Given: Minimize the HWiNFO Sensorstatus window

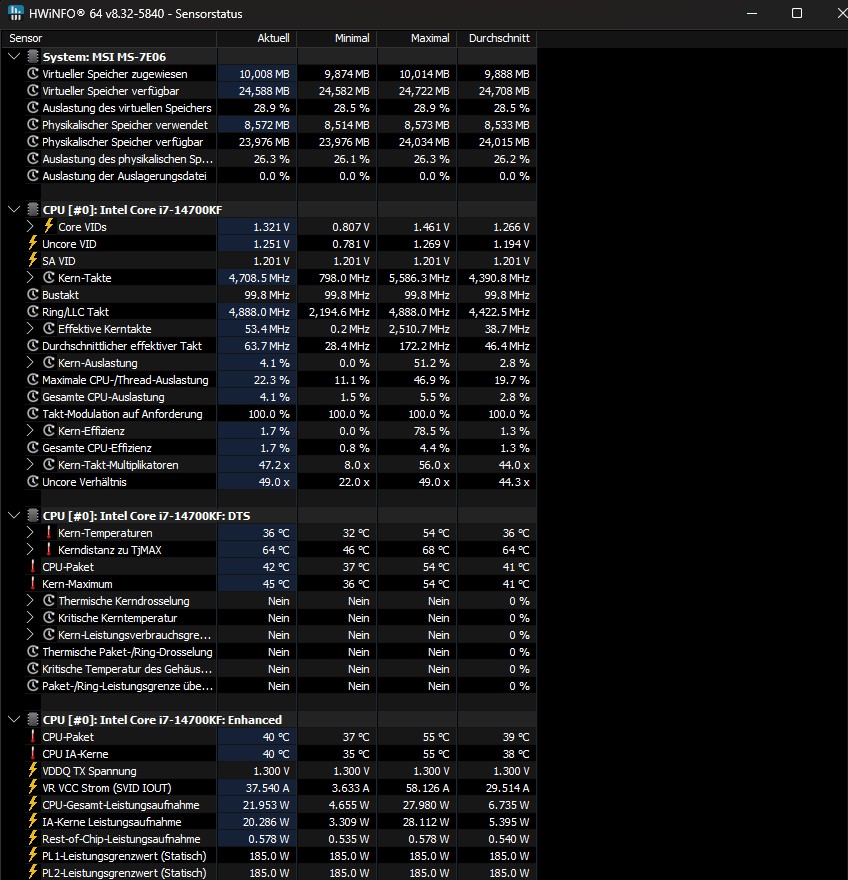Looking at the screenshot, I should click(x=752, y=13).
